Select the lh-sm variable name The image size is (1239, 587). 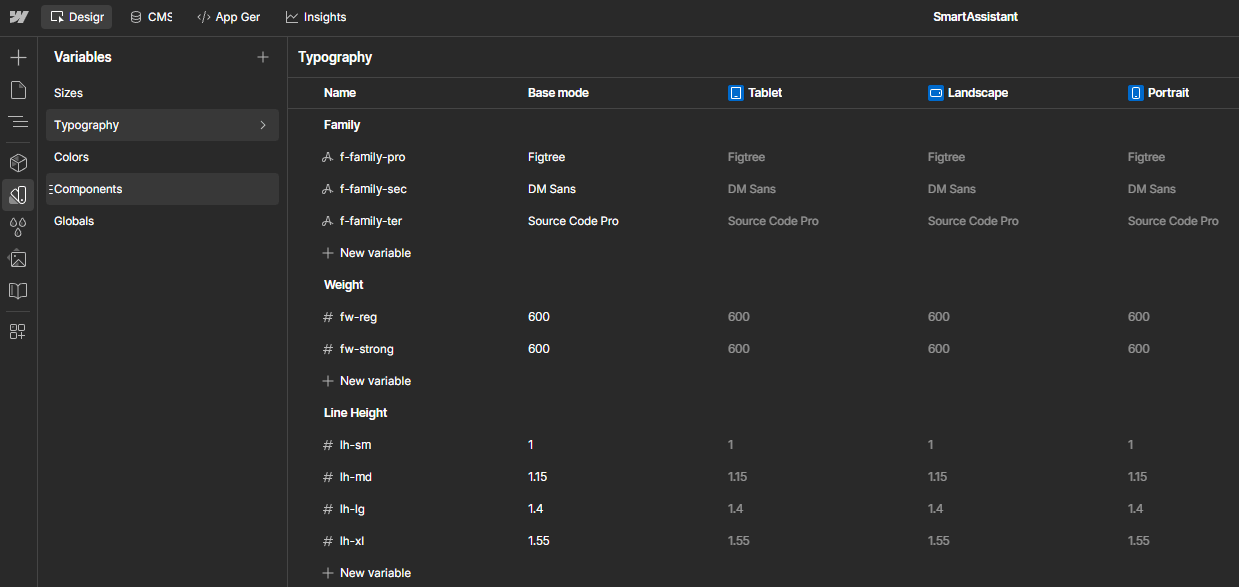[355, 445]
